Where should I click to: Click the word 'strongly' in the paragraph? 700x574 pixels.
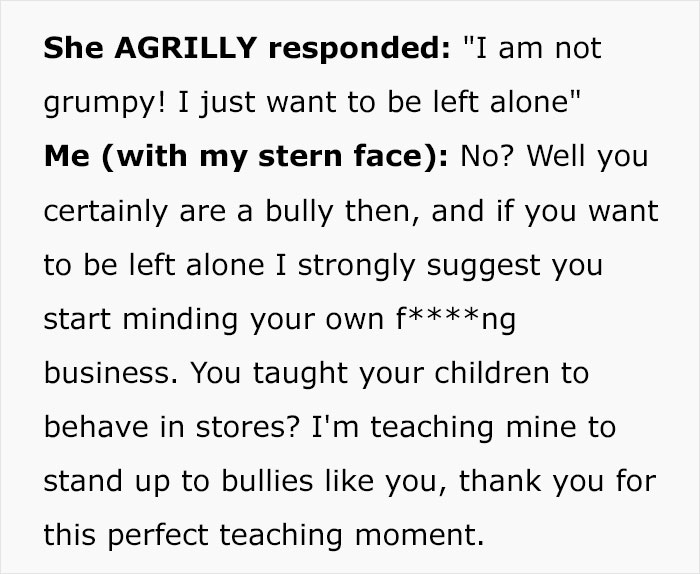pyautogui.click(x=357, y=266)
